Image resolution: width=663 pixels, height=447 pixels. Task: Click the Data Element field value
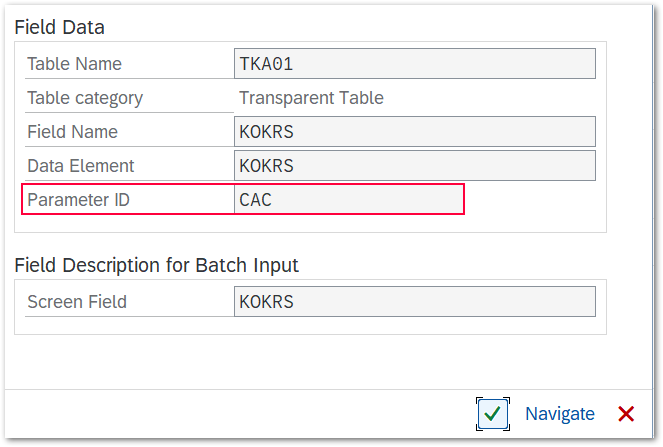point(414,166)
